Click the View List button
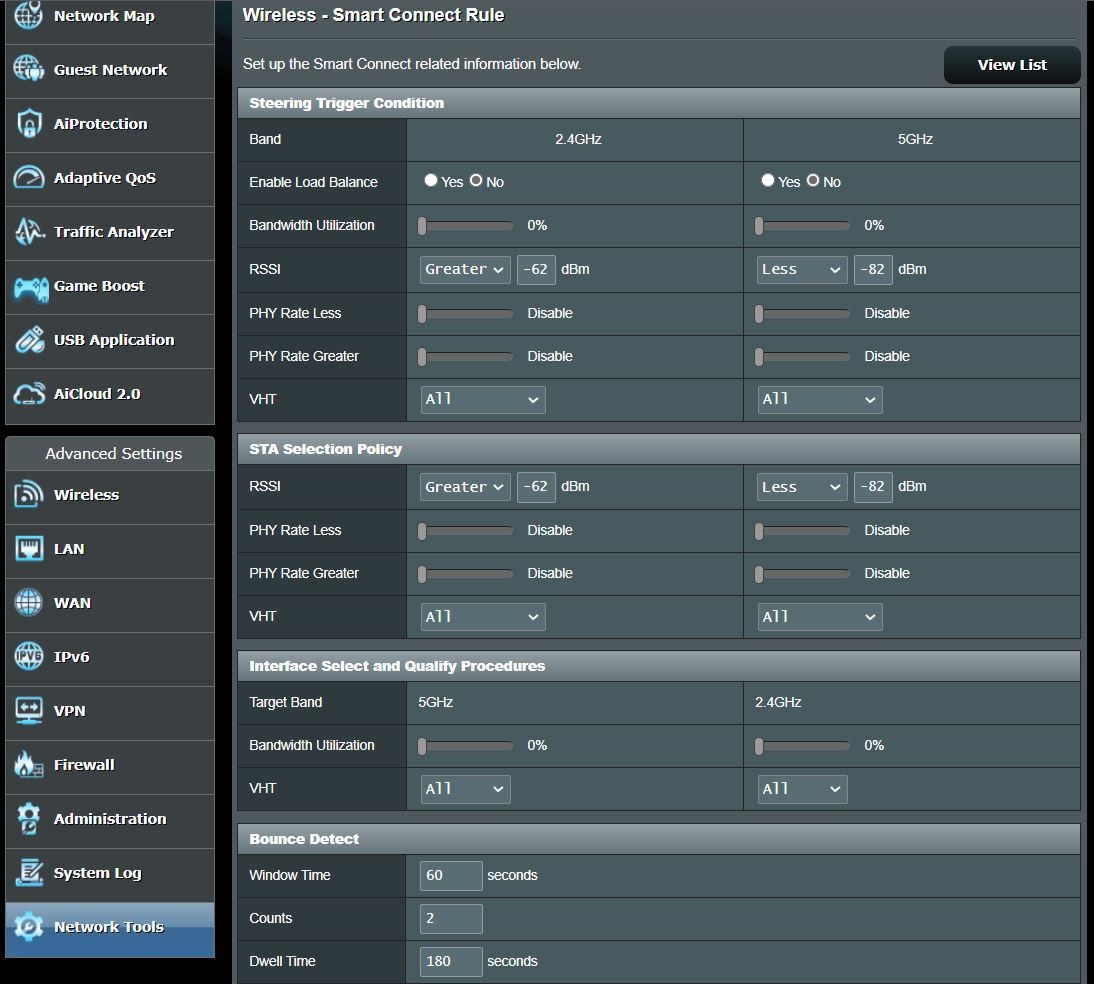Image resolution: width=1094 pixels, height=984 pixels. pos(1011,65)
